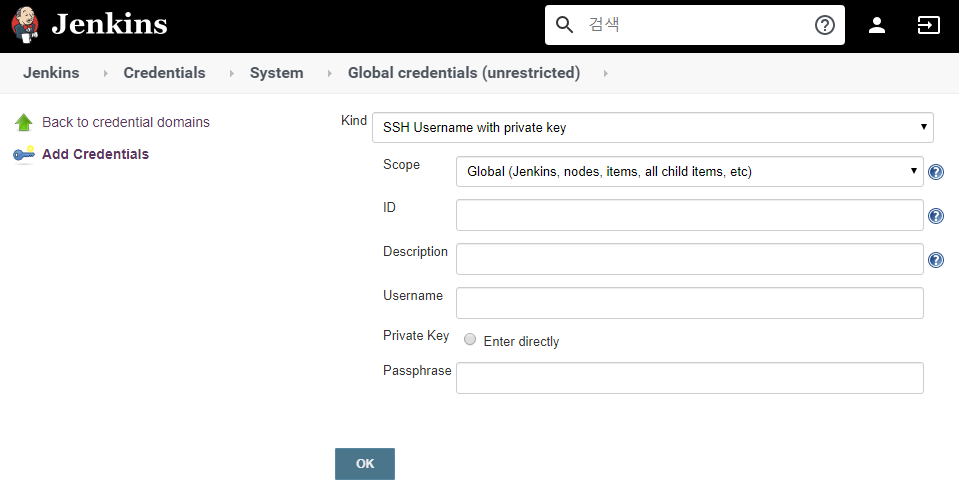Open Add Credentials sidebar link
Image resolution: width=959 pixels, height=490 pixels.
pyautogui.click(x=95, y=154)
